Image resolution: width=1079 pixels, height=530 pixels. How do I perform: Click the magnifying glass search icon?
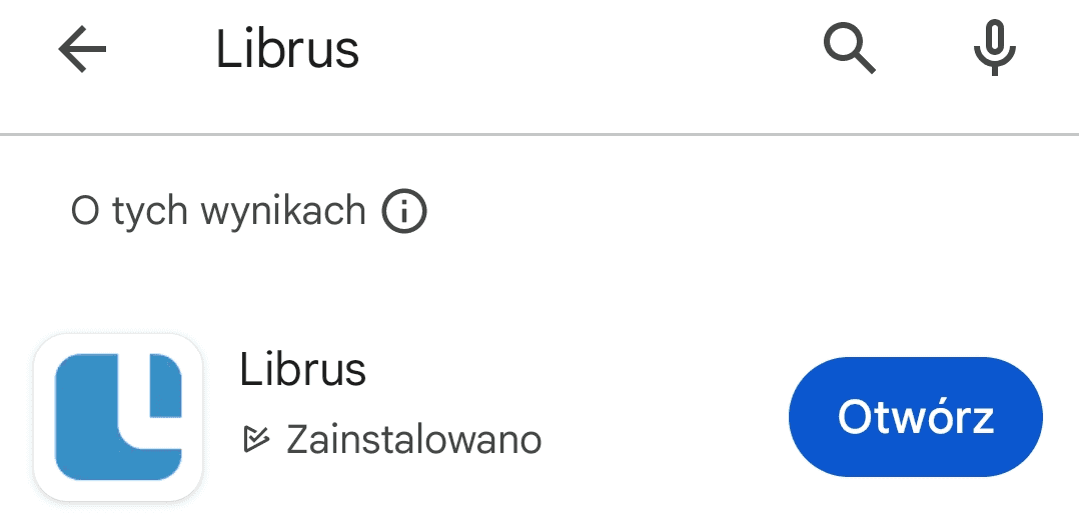pos(849,49)
